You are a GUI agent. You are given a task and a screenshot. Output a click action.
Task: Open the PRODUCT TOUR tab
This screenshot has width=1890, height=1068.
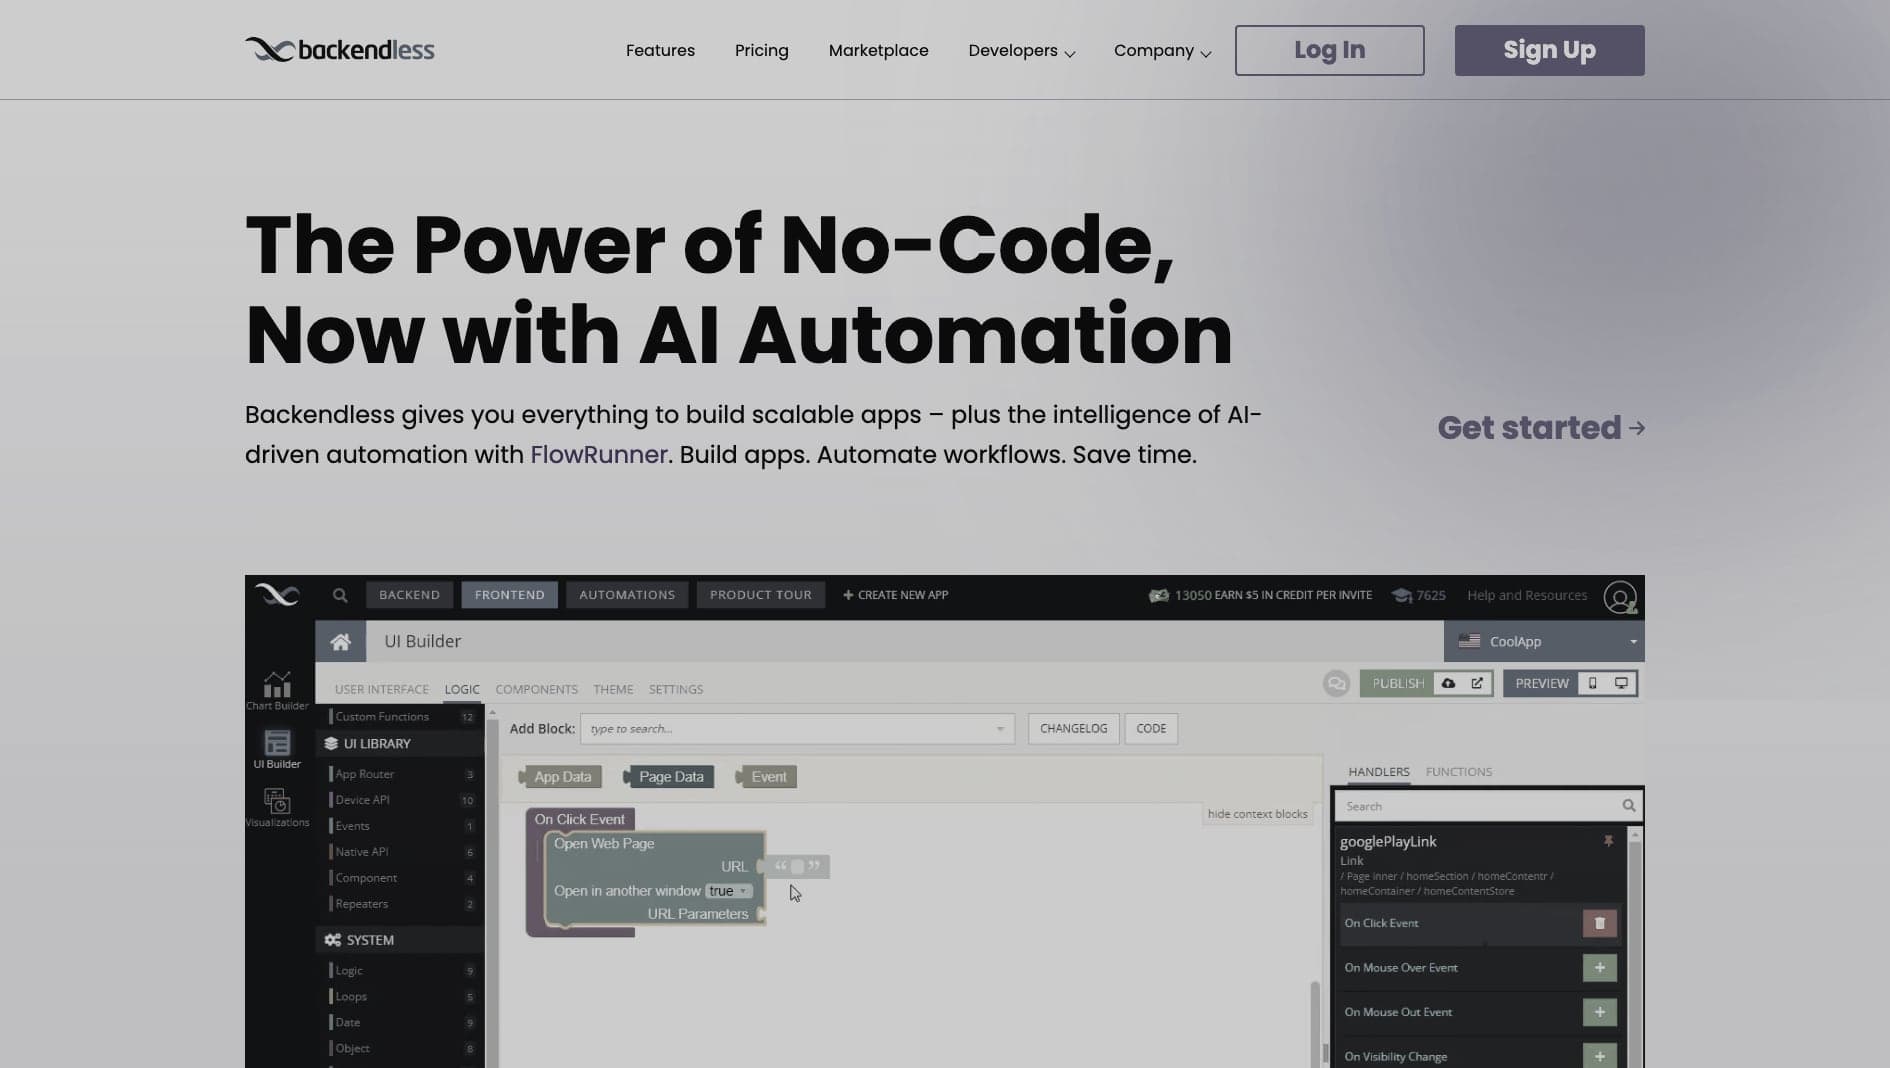pos(761,595)
